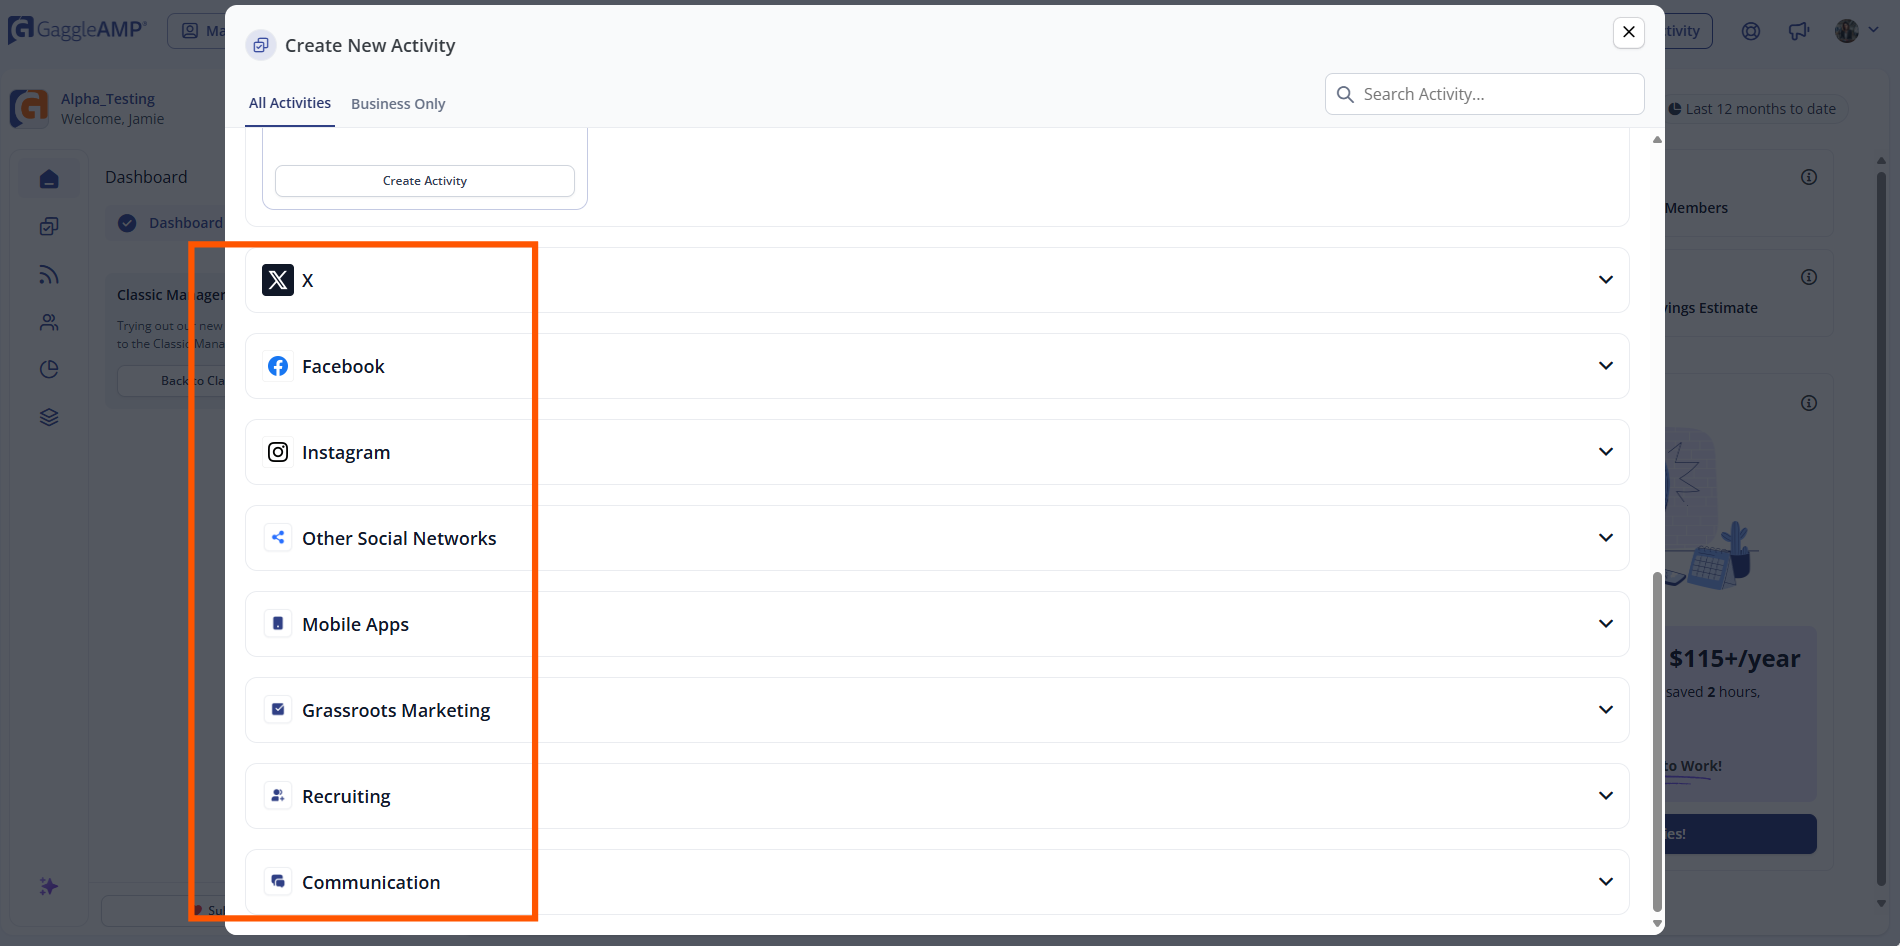1900x946 pixels.
Task: Open the announcements megaphone icon
Action: pyautogui.click(x=1798, y=31)
